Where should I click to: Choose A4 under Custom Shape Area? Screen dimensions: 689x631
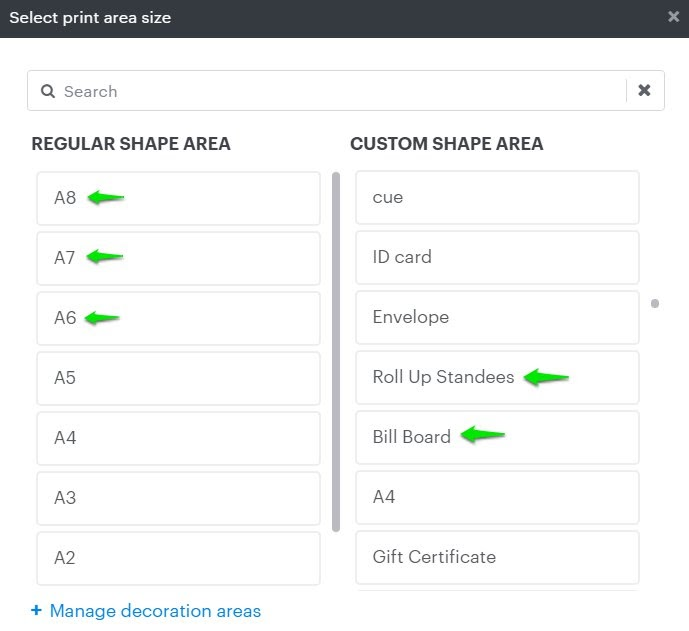tap(497, 497)
